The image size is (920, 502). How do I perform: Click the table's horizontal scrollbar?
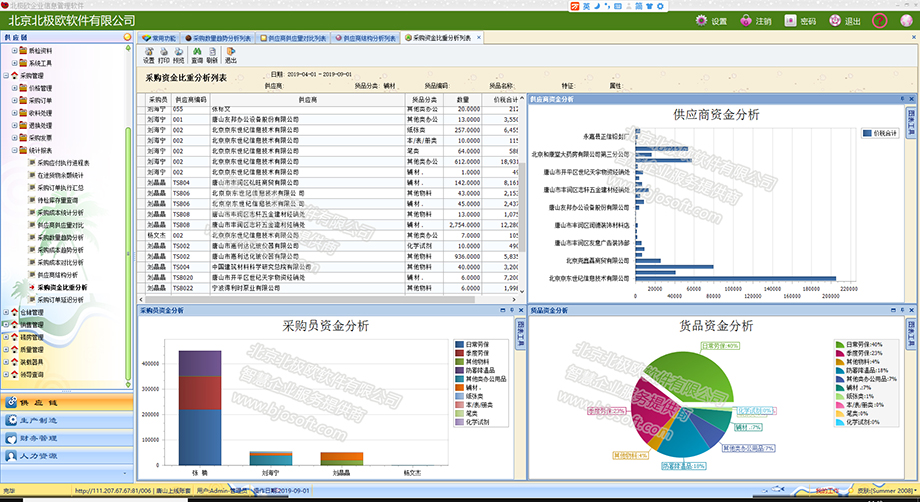308,300
